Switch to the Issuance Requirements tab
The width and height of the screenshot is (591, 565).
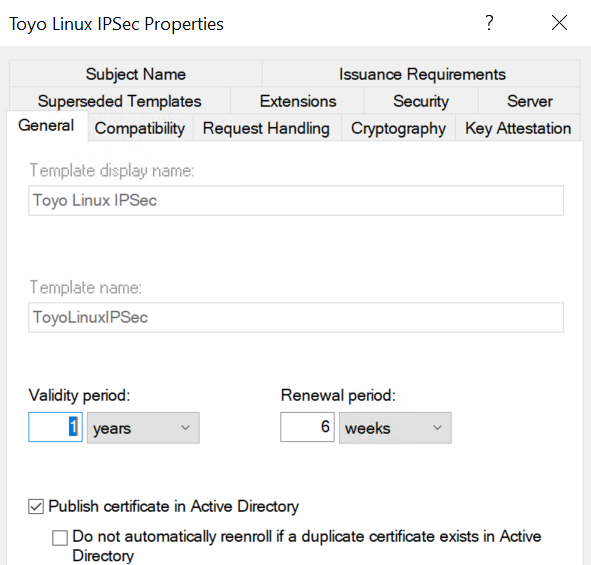point(421,74)
